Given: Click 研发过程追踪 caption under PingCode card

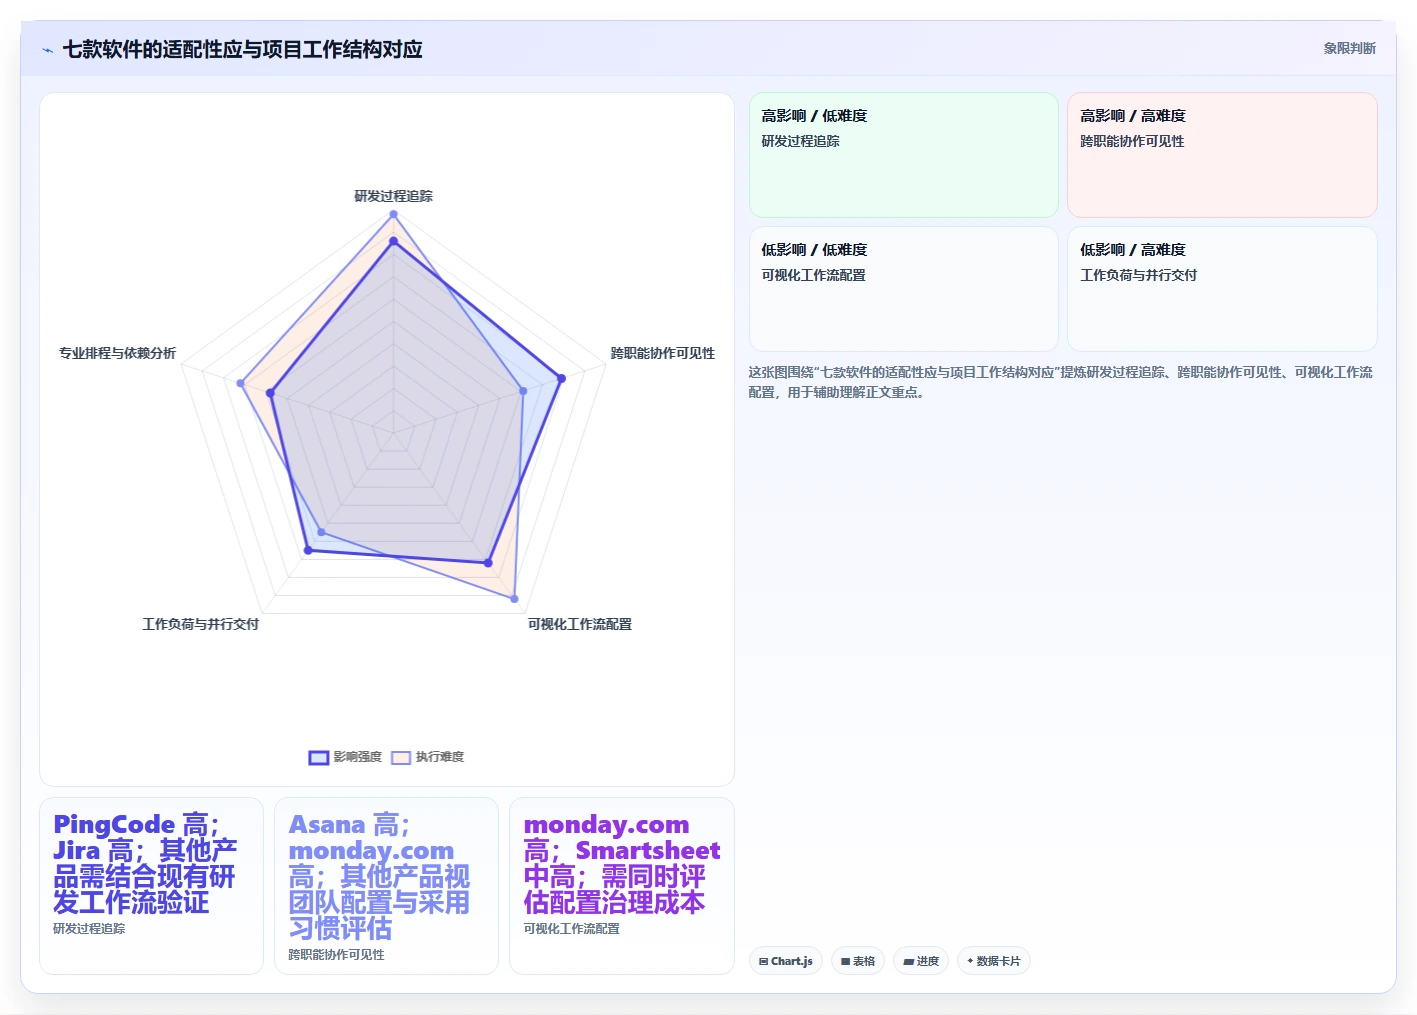Looking at the screenshot, I should [89, 929].
